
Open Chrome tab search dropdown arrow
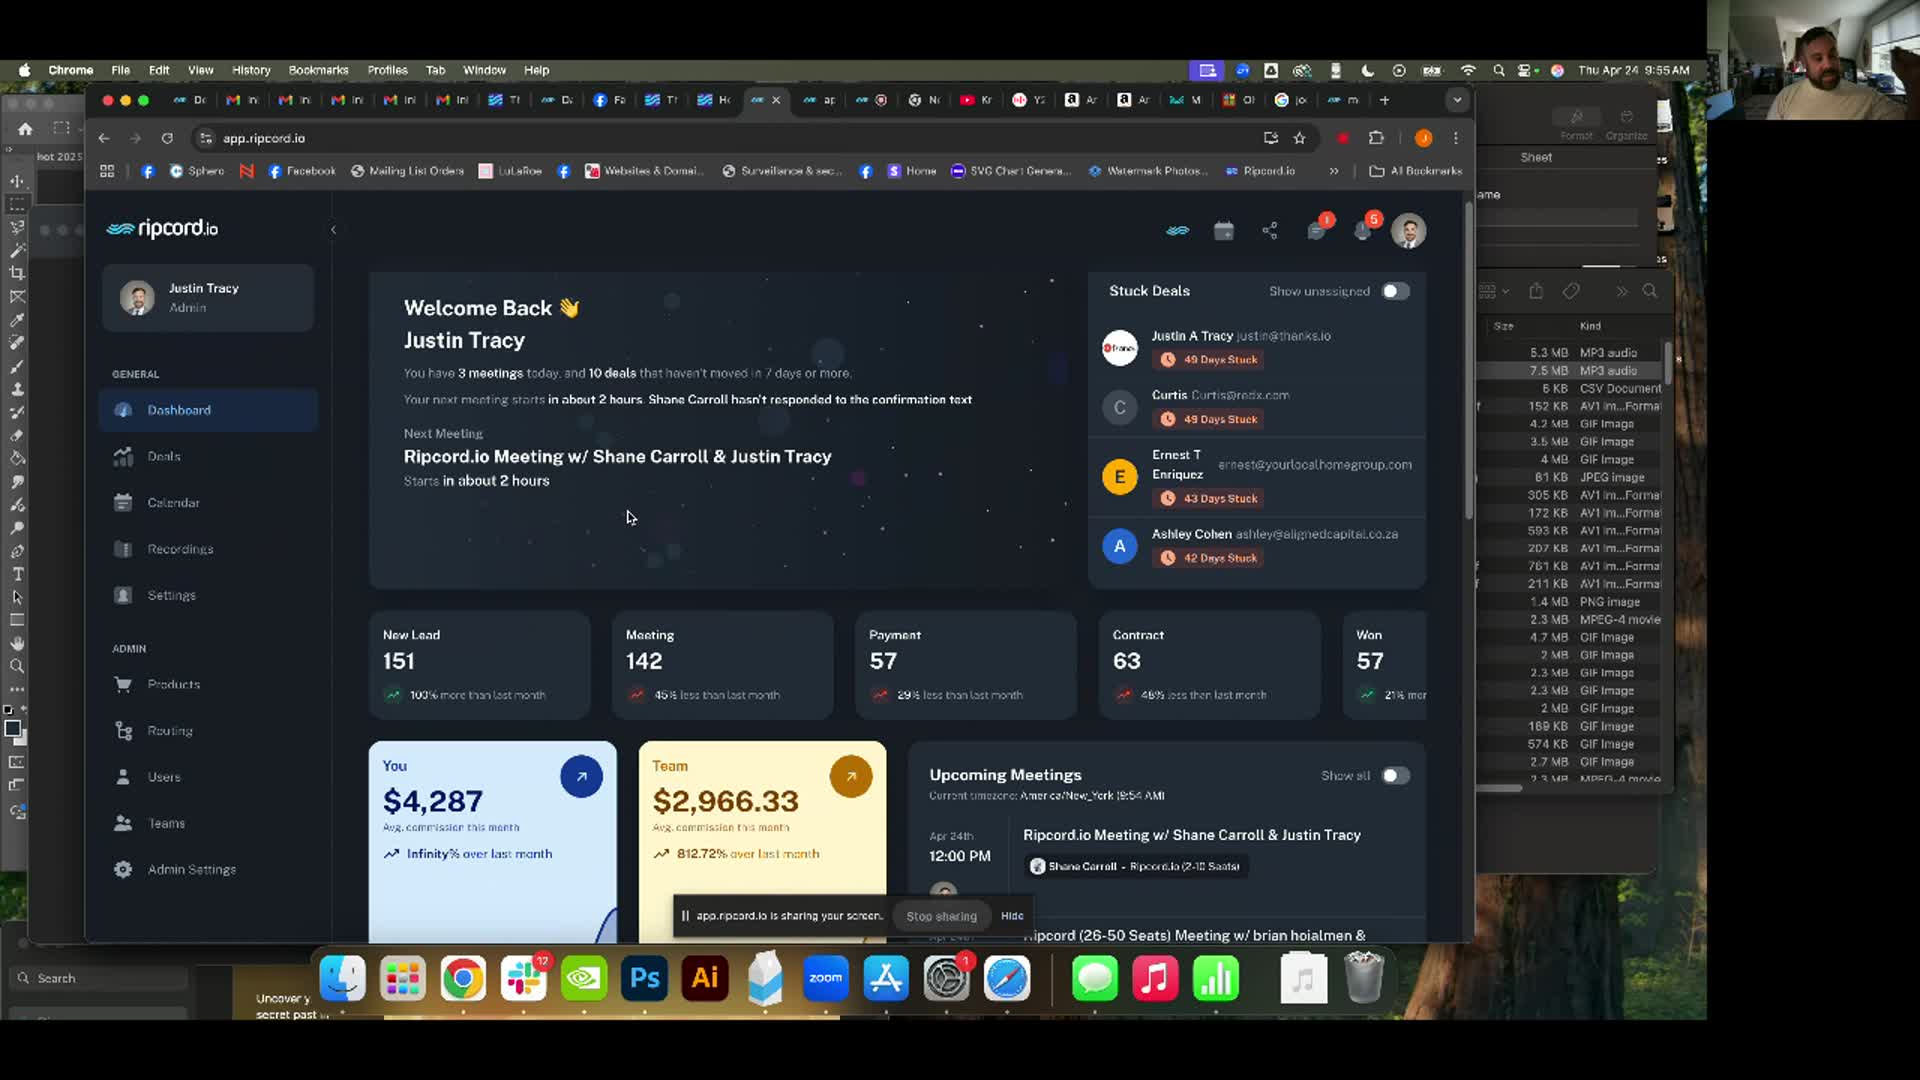[1457, 100]
